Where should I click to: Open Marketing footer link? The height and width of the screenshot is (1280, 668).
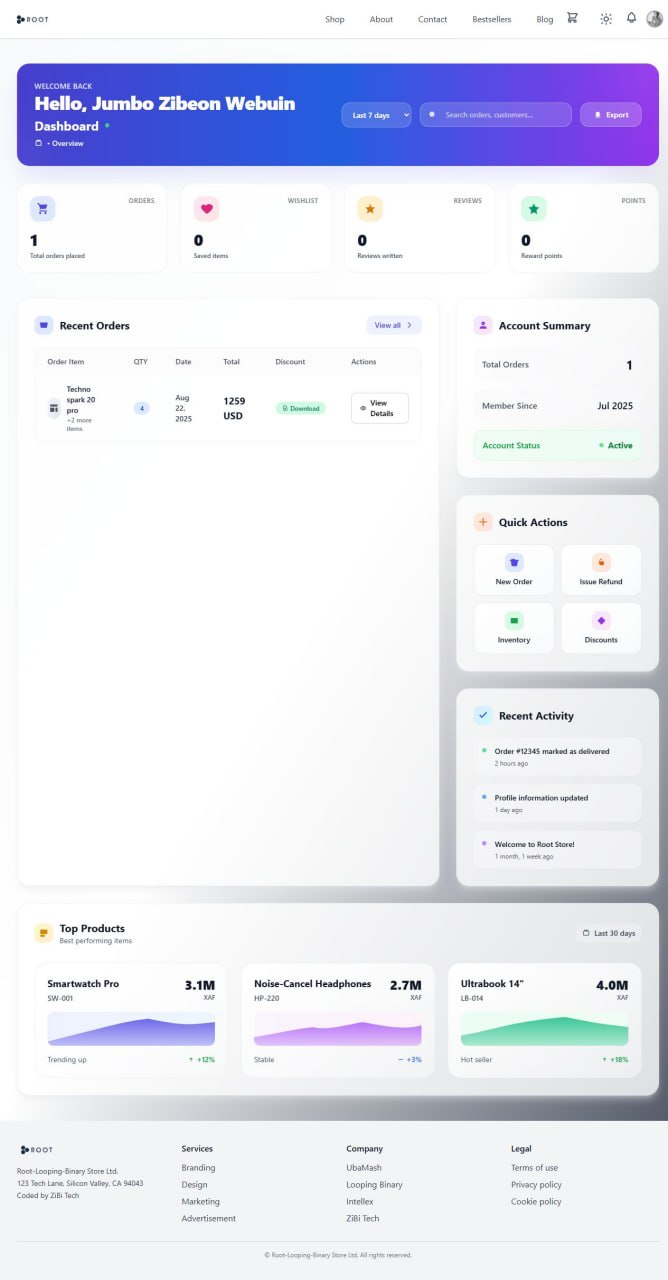(x=200, y=1202)
